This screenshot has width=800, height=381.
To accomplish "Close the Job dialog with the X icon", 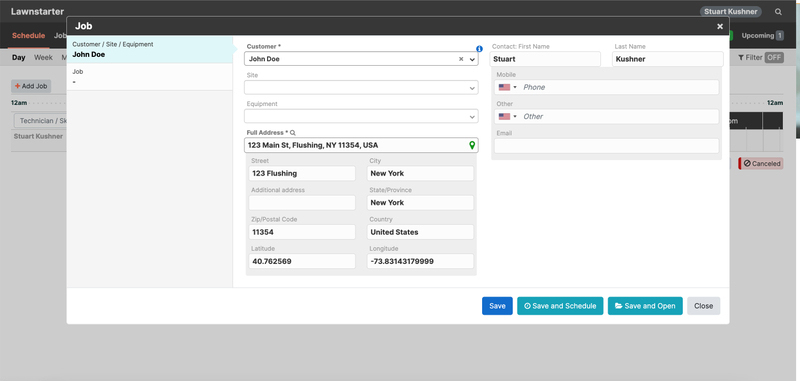I will [x=719, y=27].
